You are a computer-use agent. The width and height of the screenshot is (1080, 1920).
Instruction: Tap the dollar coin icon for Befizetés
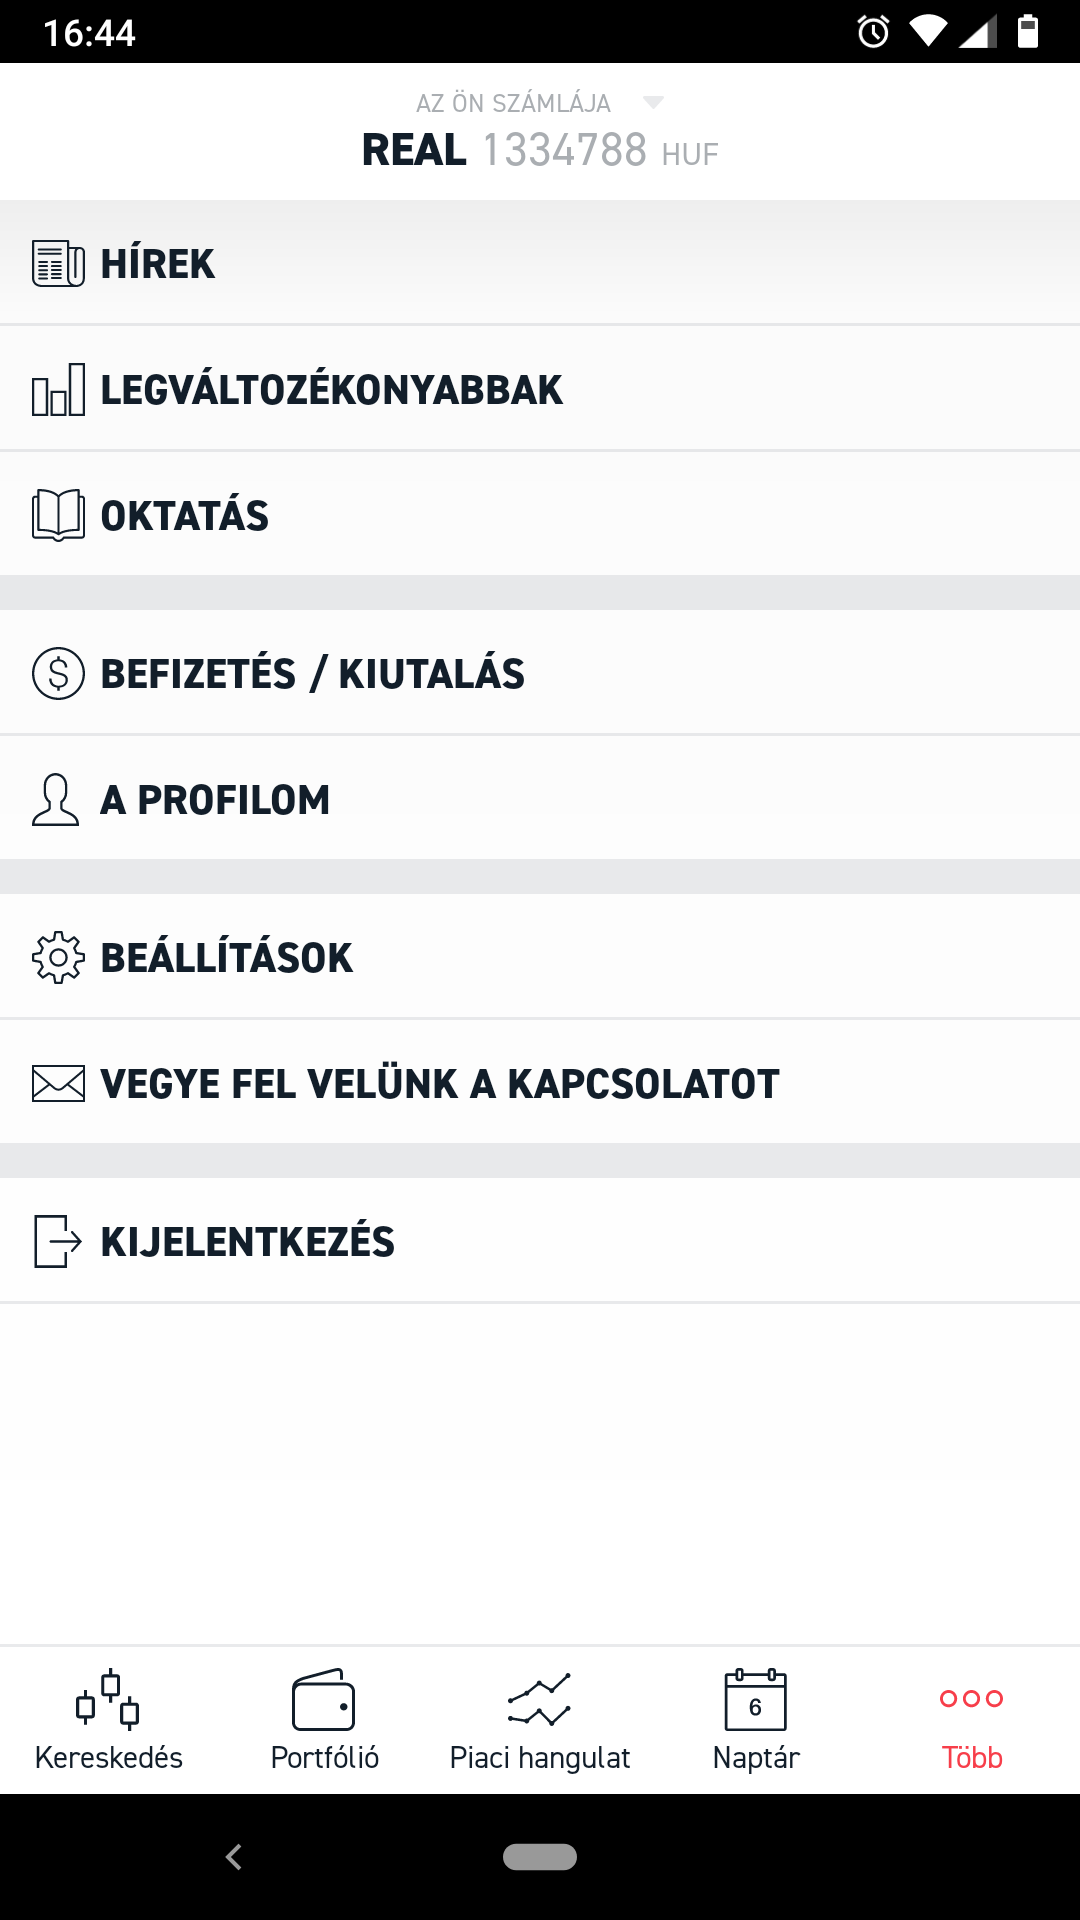pyautogui.click(x=58, y=674)
